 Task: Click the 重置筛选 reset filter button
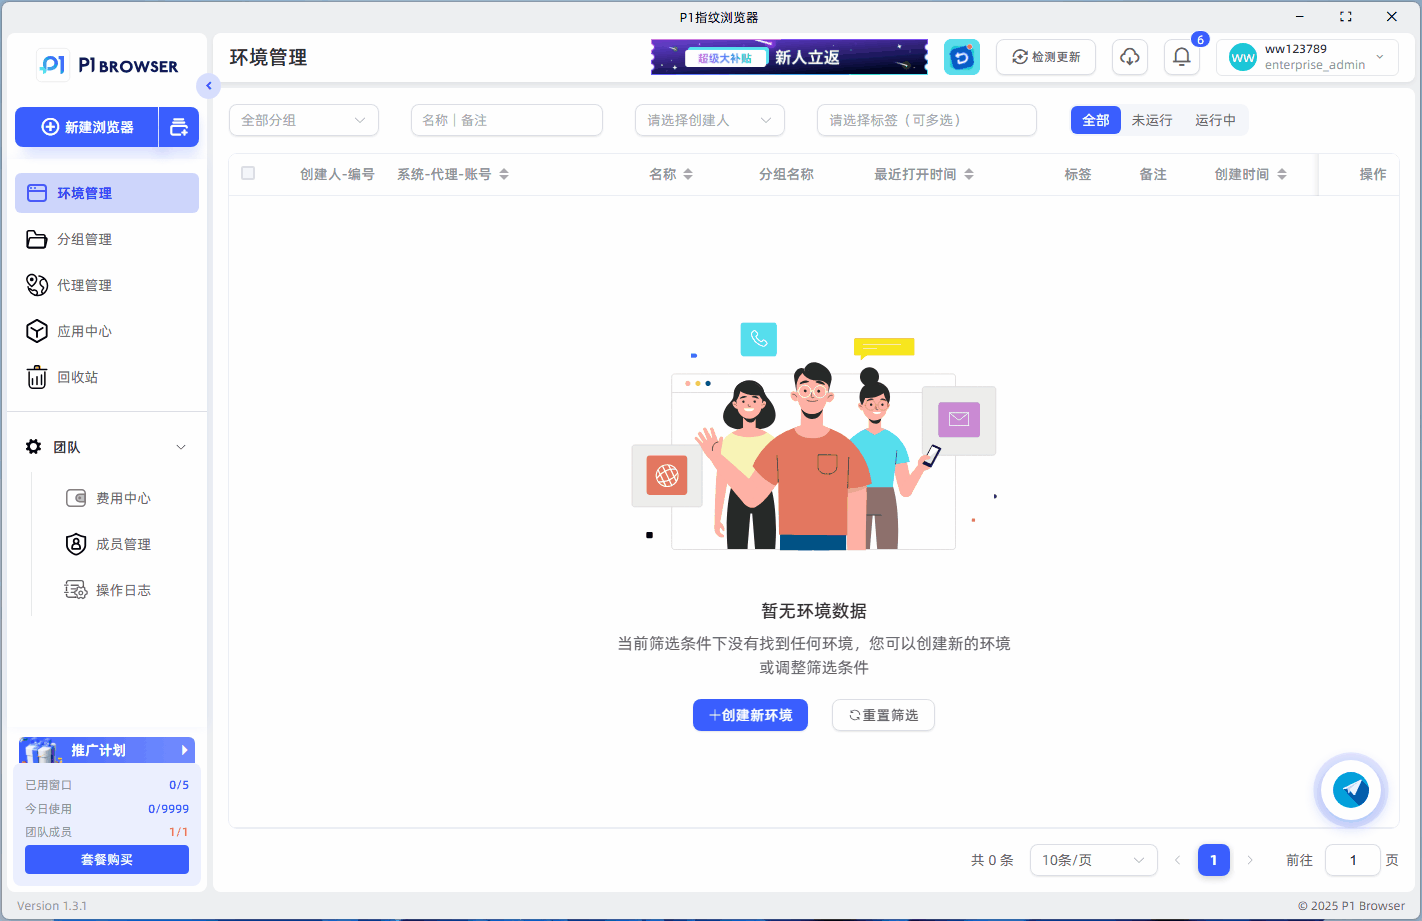coord(883,715)
